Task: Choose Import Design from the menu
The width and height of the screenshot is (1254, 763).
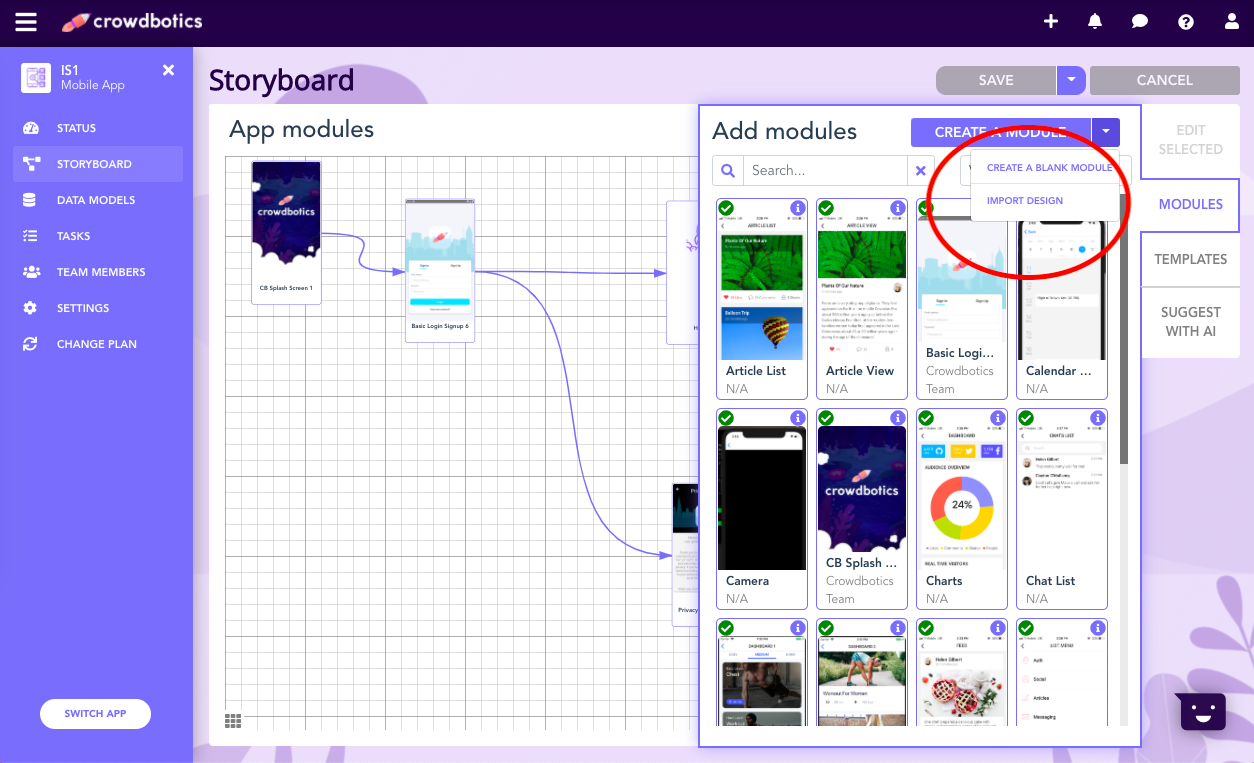Action: (x=1025, y=201)
